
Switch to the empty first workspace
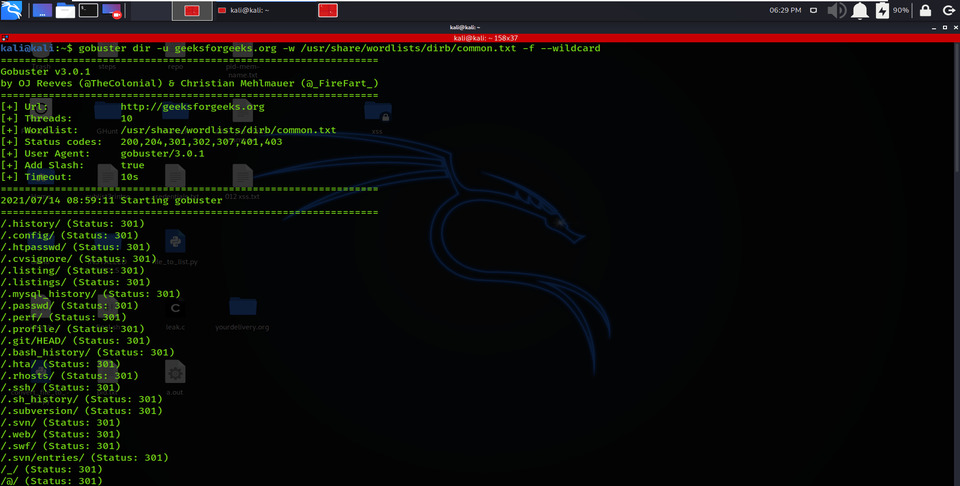pyautogui.click(x=151, y=10)
